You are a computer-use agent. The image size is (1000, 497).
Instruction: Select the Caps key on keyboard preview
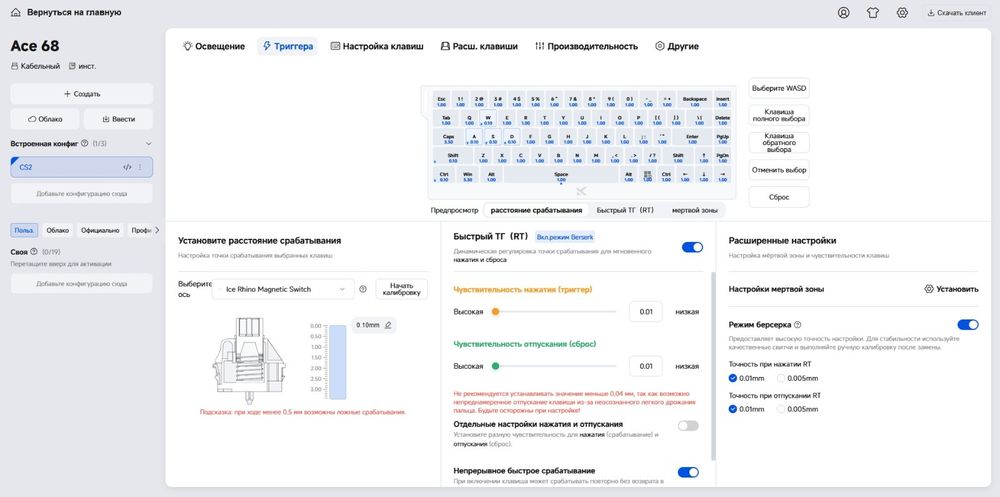[448, 138]
